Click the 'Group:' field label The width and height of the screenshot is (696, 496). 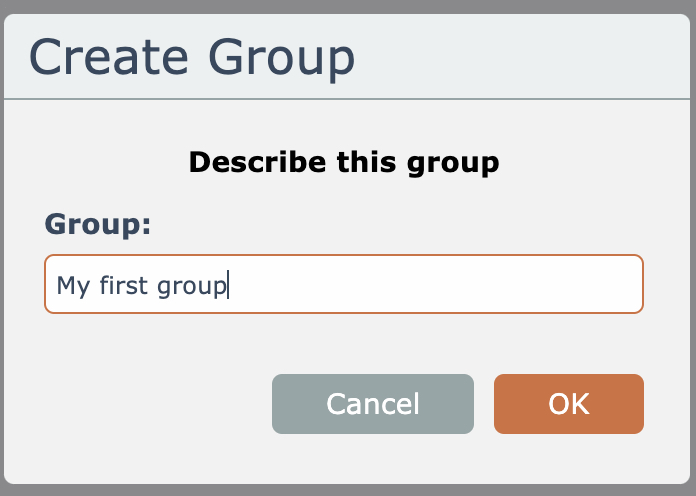(98, 224)
